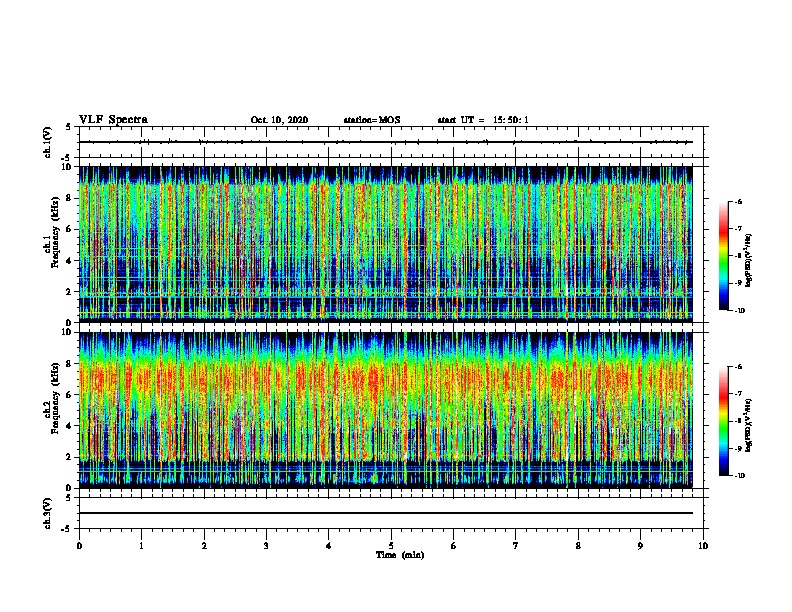This screenshot has height=612, width=792.
Task: Click the ch.1 spectrogram panel
Action: [386, 244]
